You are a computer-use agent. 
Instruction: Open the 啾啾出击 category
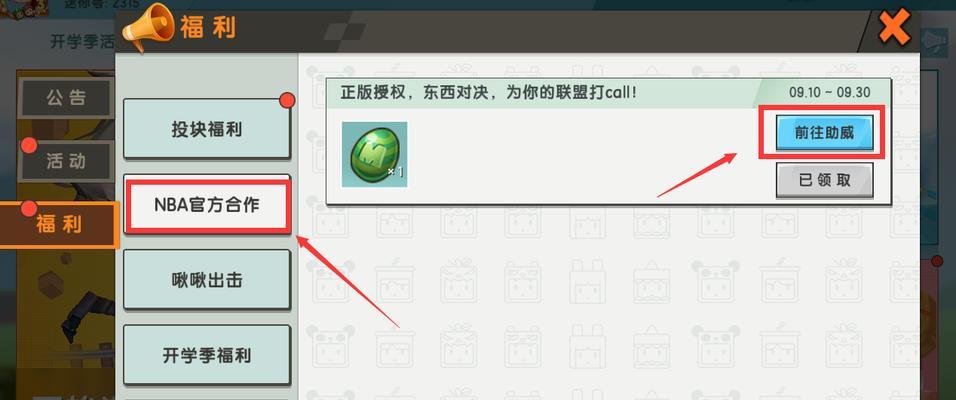[x=207, y=280]
